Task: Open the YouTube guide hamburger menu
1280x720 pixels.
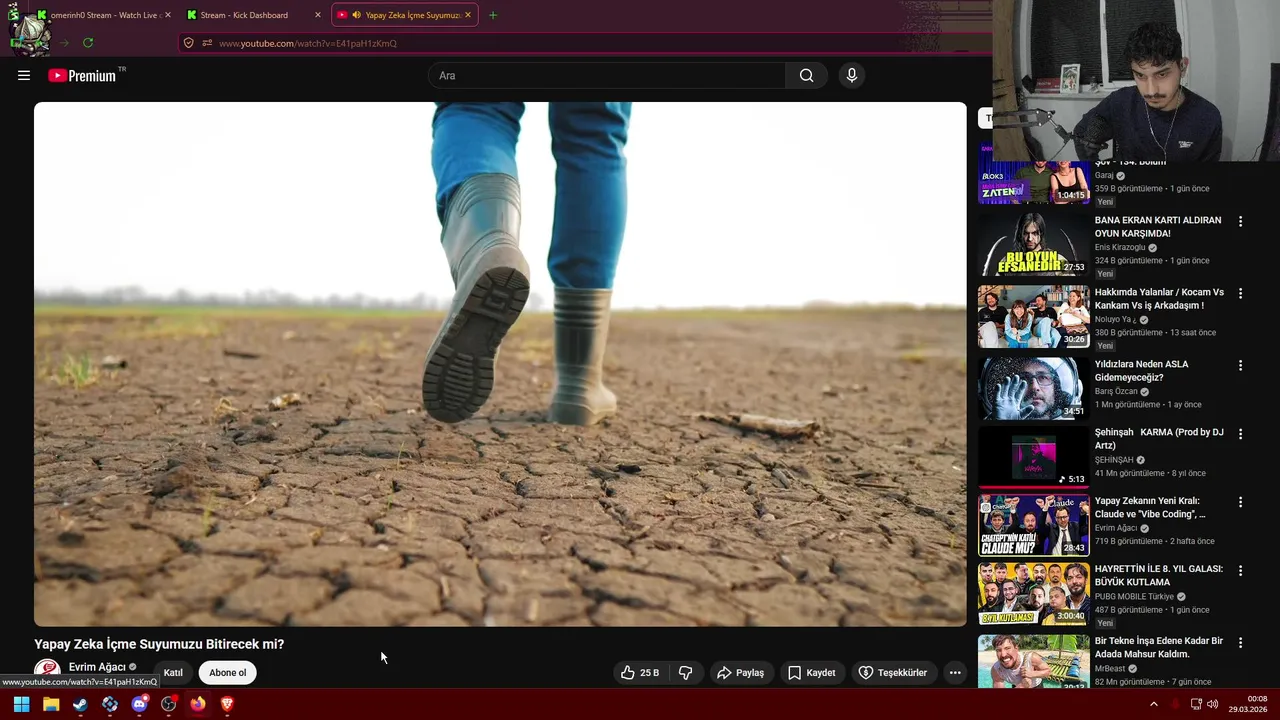Action: 24,75
